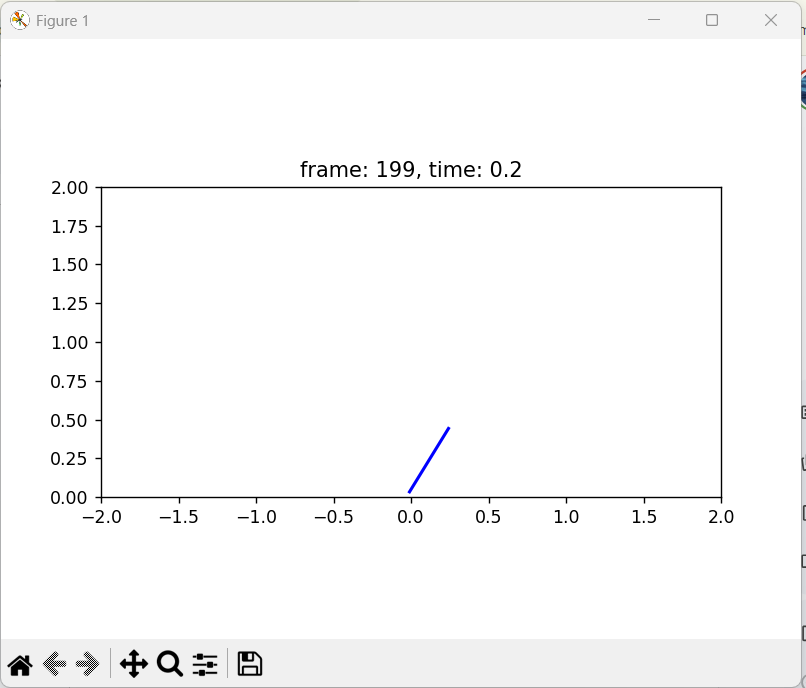
Task: Click the Figure 1 window title text
Action: click(x=62, y=21)
